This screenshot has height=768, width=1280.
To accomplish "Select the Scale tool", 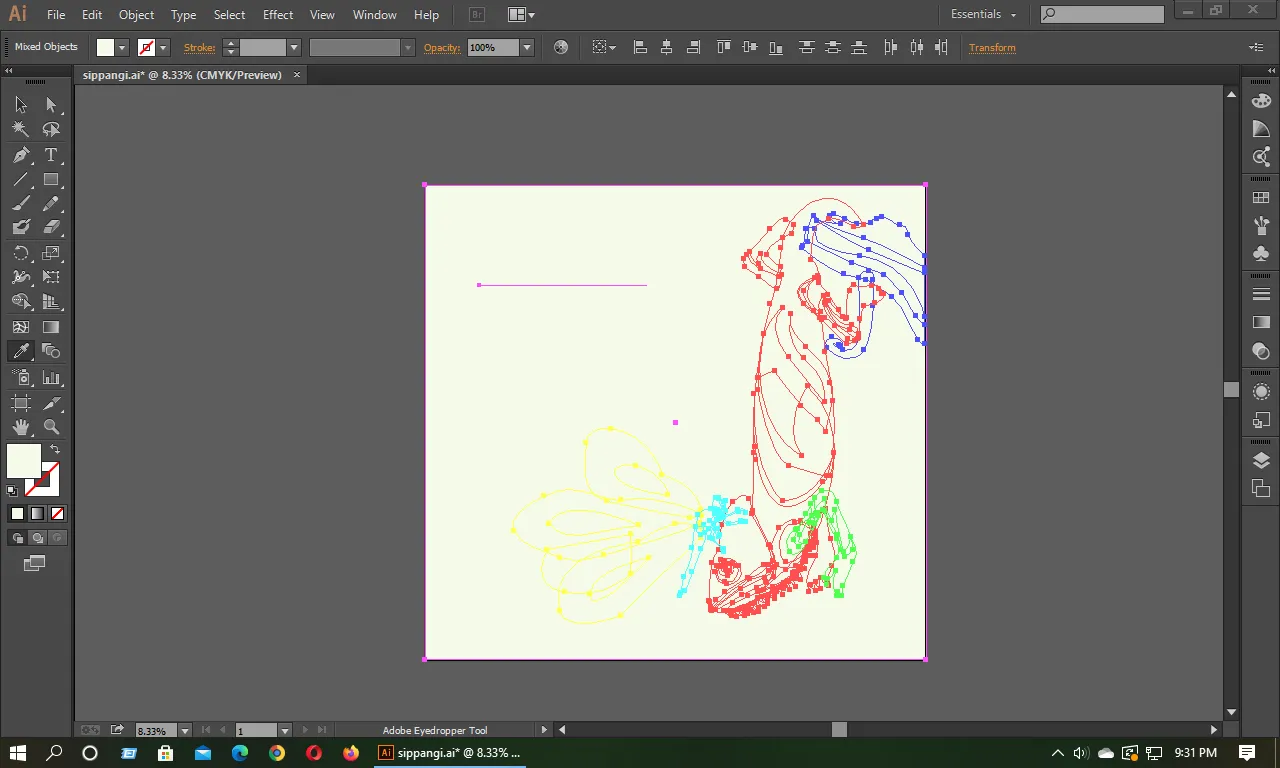I will 51,253.
